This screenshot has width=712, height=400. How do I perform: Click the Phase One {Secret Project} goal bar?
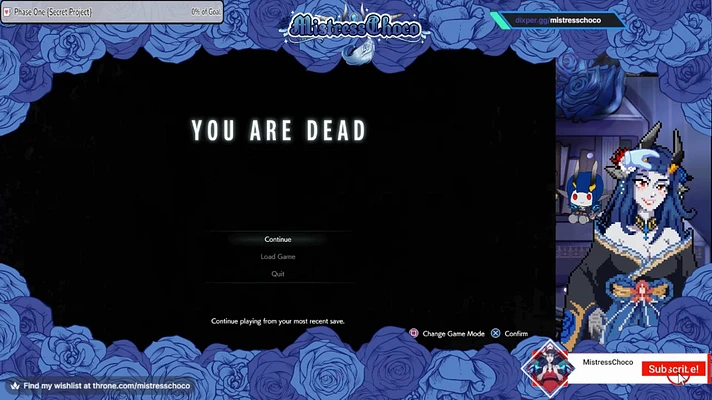pos(112,12)
